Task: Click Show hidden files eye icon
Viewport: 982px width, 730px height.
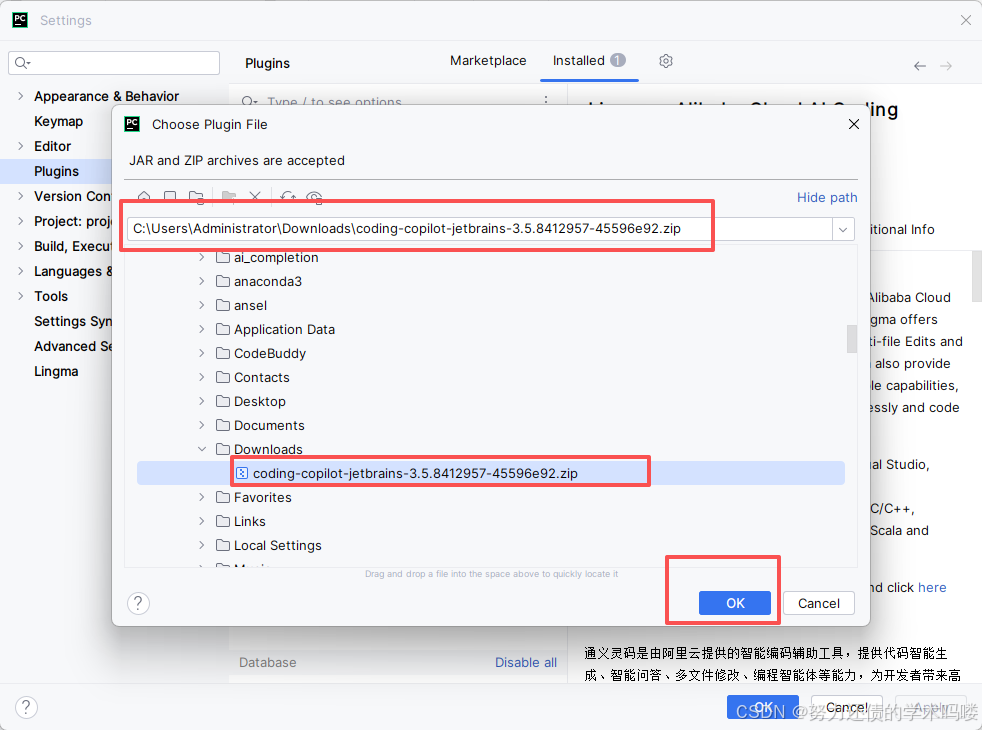Action: click(x=314, y=197)
